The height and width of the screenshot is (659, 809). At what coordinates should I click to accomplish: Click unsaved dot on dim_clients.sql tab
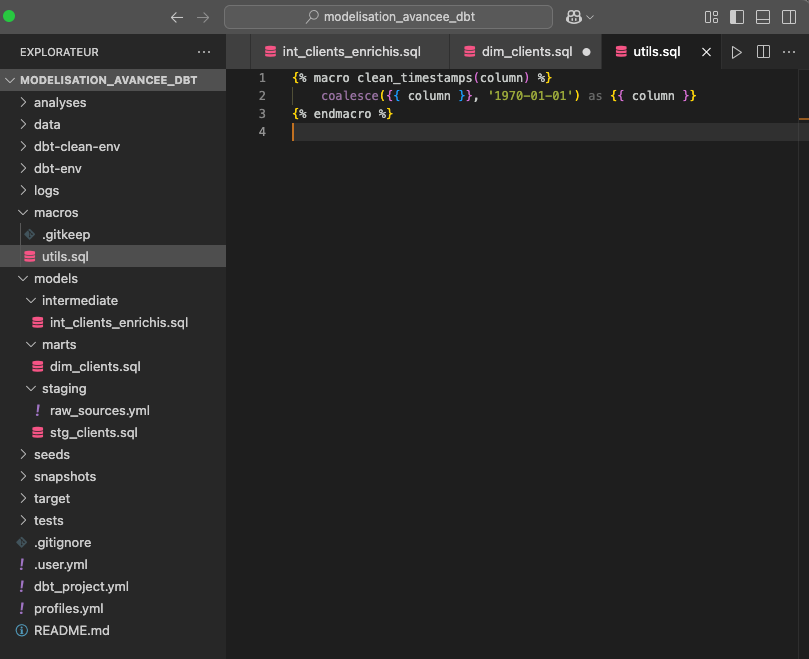pos(587,52)
